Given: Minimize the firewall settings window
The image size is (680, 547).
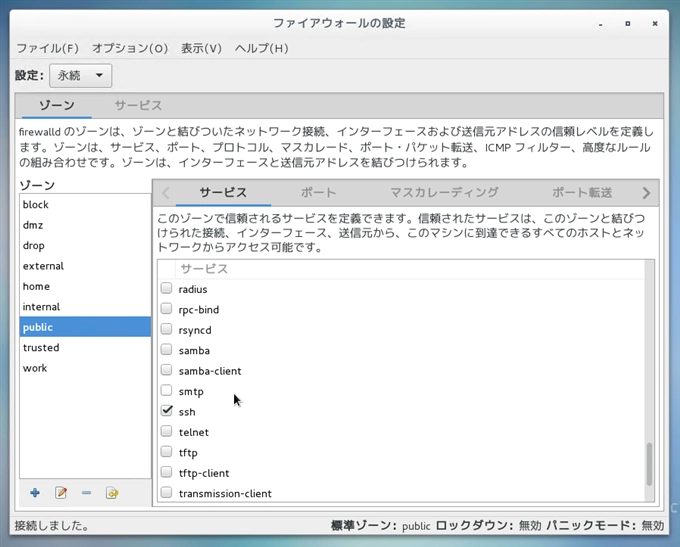Looking at the screenshot, I should point(601,24).
